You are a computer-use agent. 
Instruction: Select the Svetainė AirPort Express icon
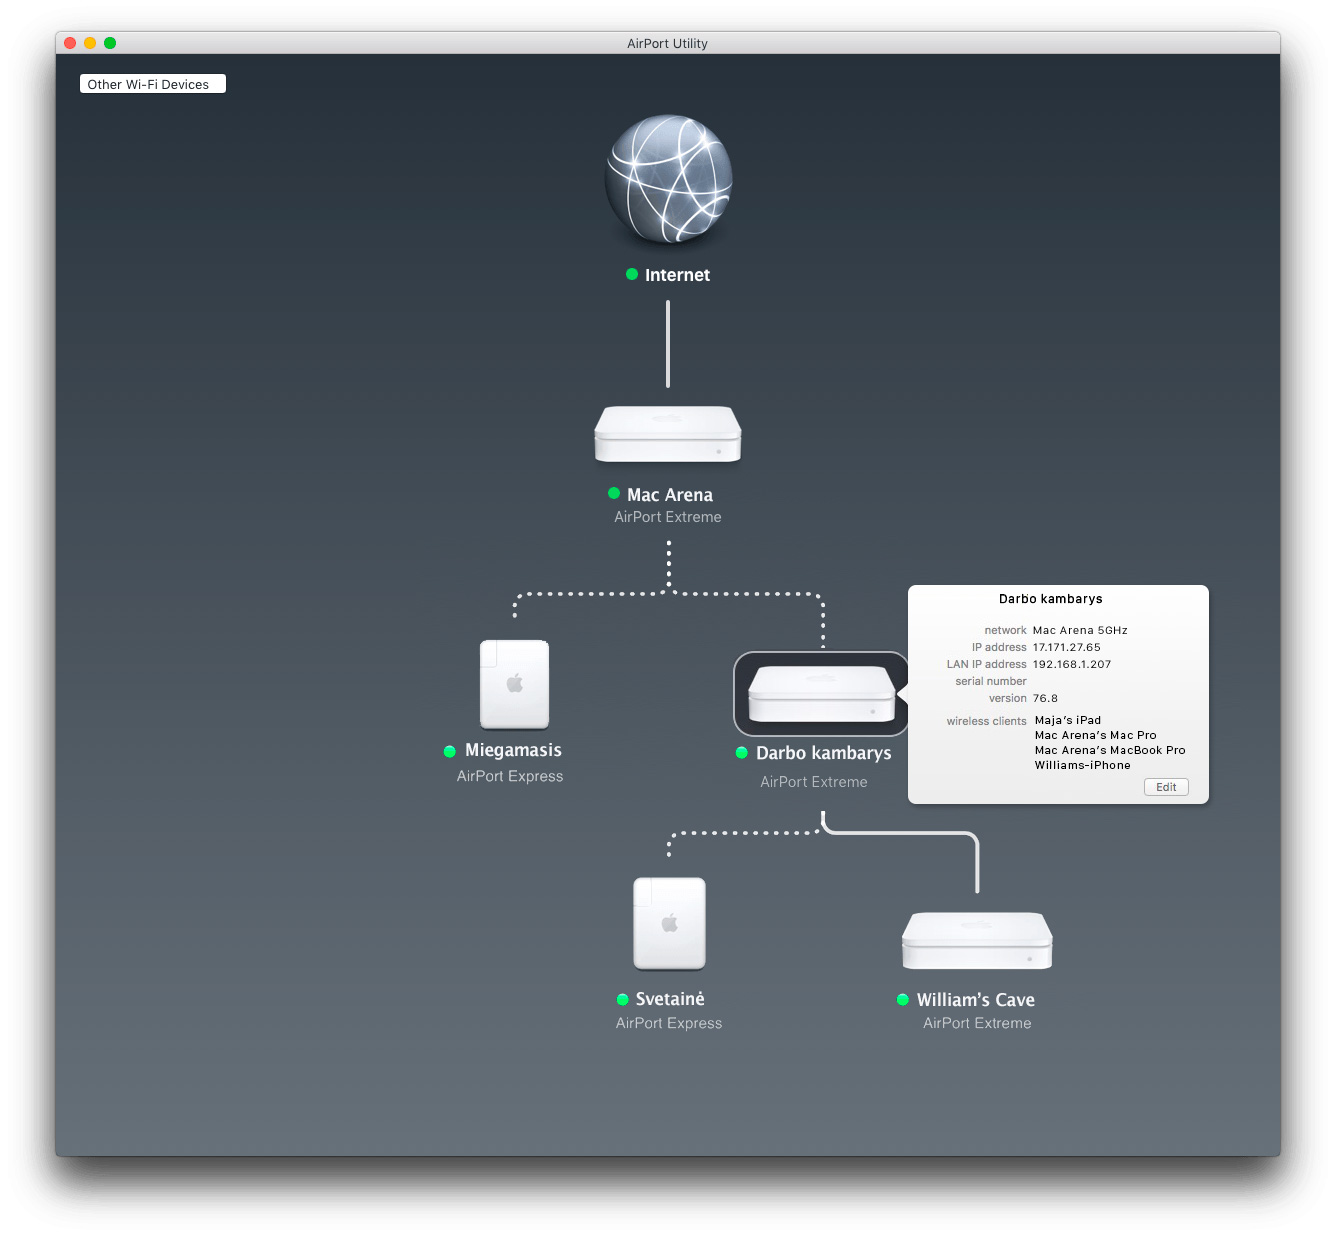click(669, 924)
